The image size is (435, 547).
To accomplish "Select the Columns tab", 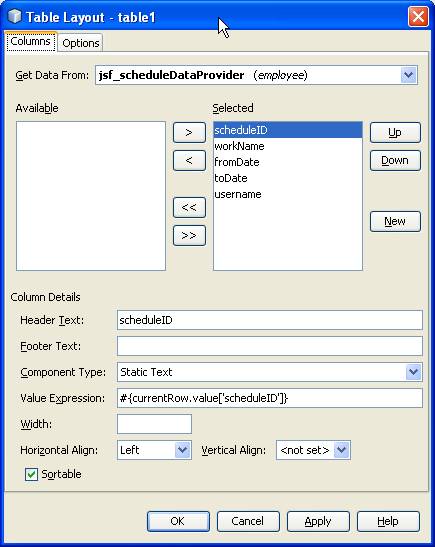I will (x=30, y=42).
